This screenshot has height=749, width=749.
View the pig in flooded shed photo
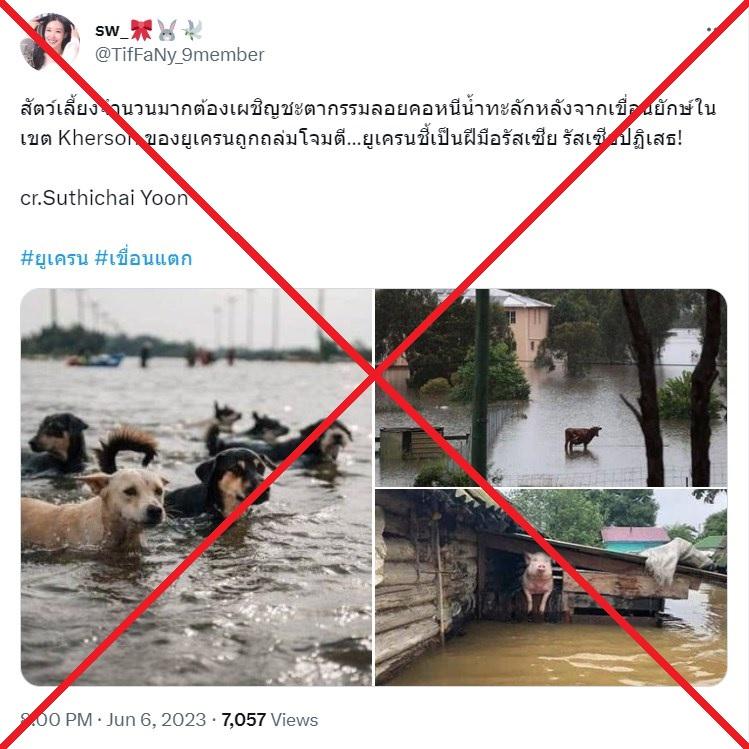pos(551,588)
